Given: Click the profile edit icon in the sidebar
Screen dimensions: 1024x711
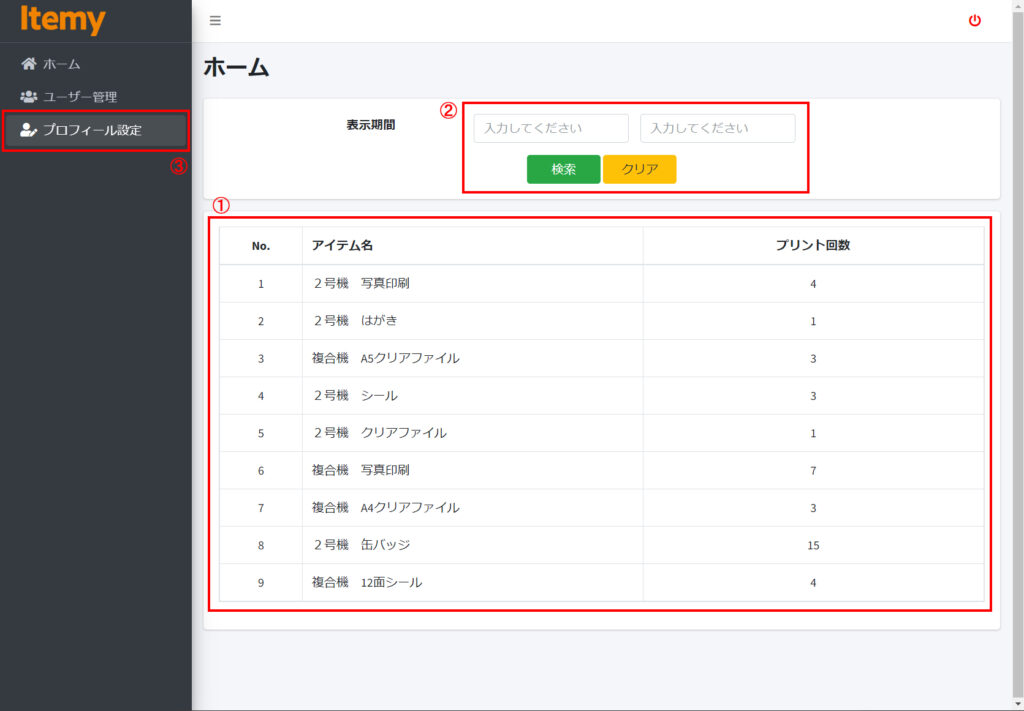Looking at the screenshot, I should [x=29, y=130].
